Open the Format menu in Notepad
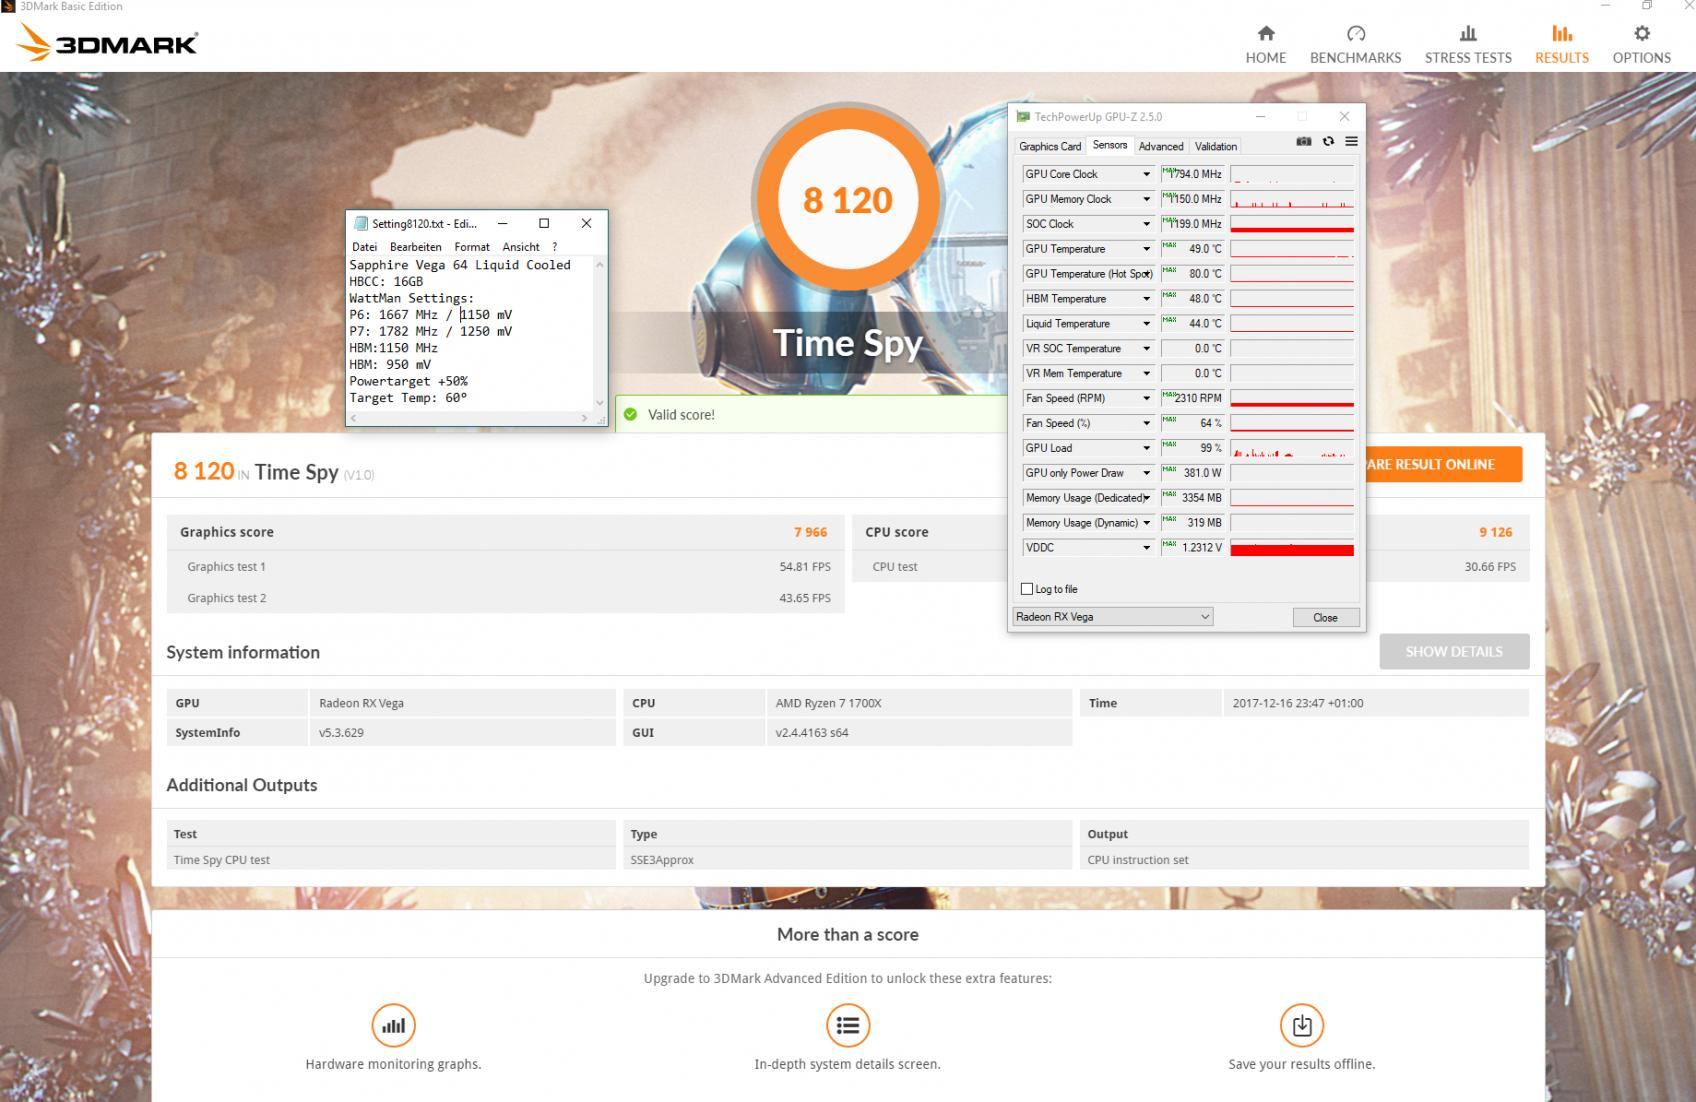 pyautogui.click(x=472, y=247)
